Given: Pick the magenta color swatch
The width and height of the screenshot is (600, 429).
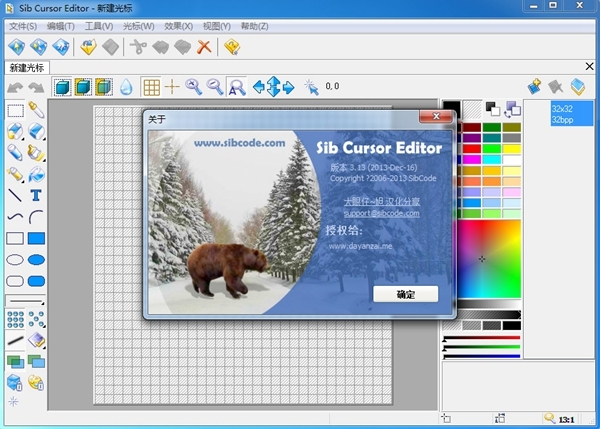Looking at the screenshot, I should click(472, 159).
